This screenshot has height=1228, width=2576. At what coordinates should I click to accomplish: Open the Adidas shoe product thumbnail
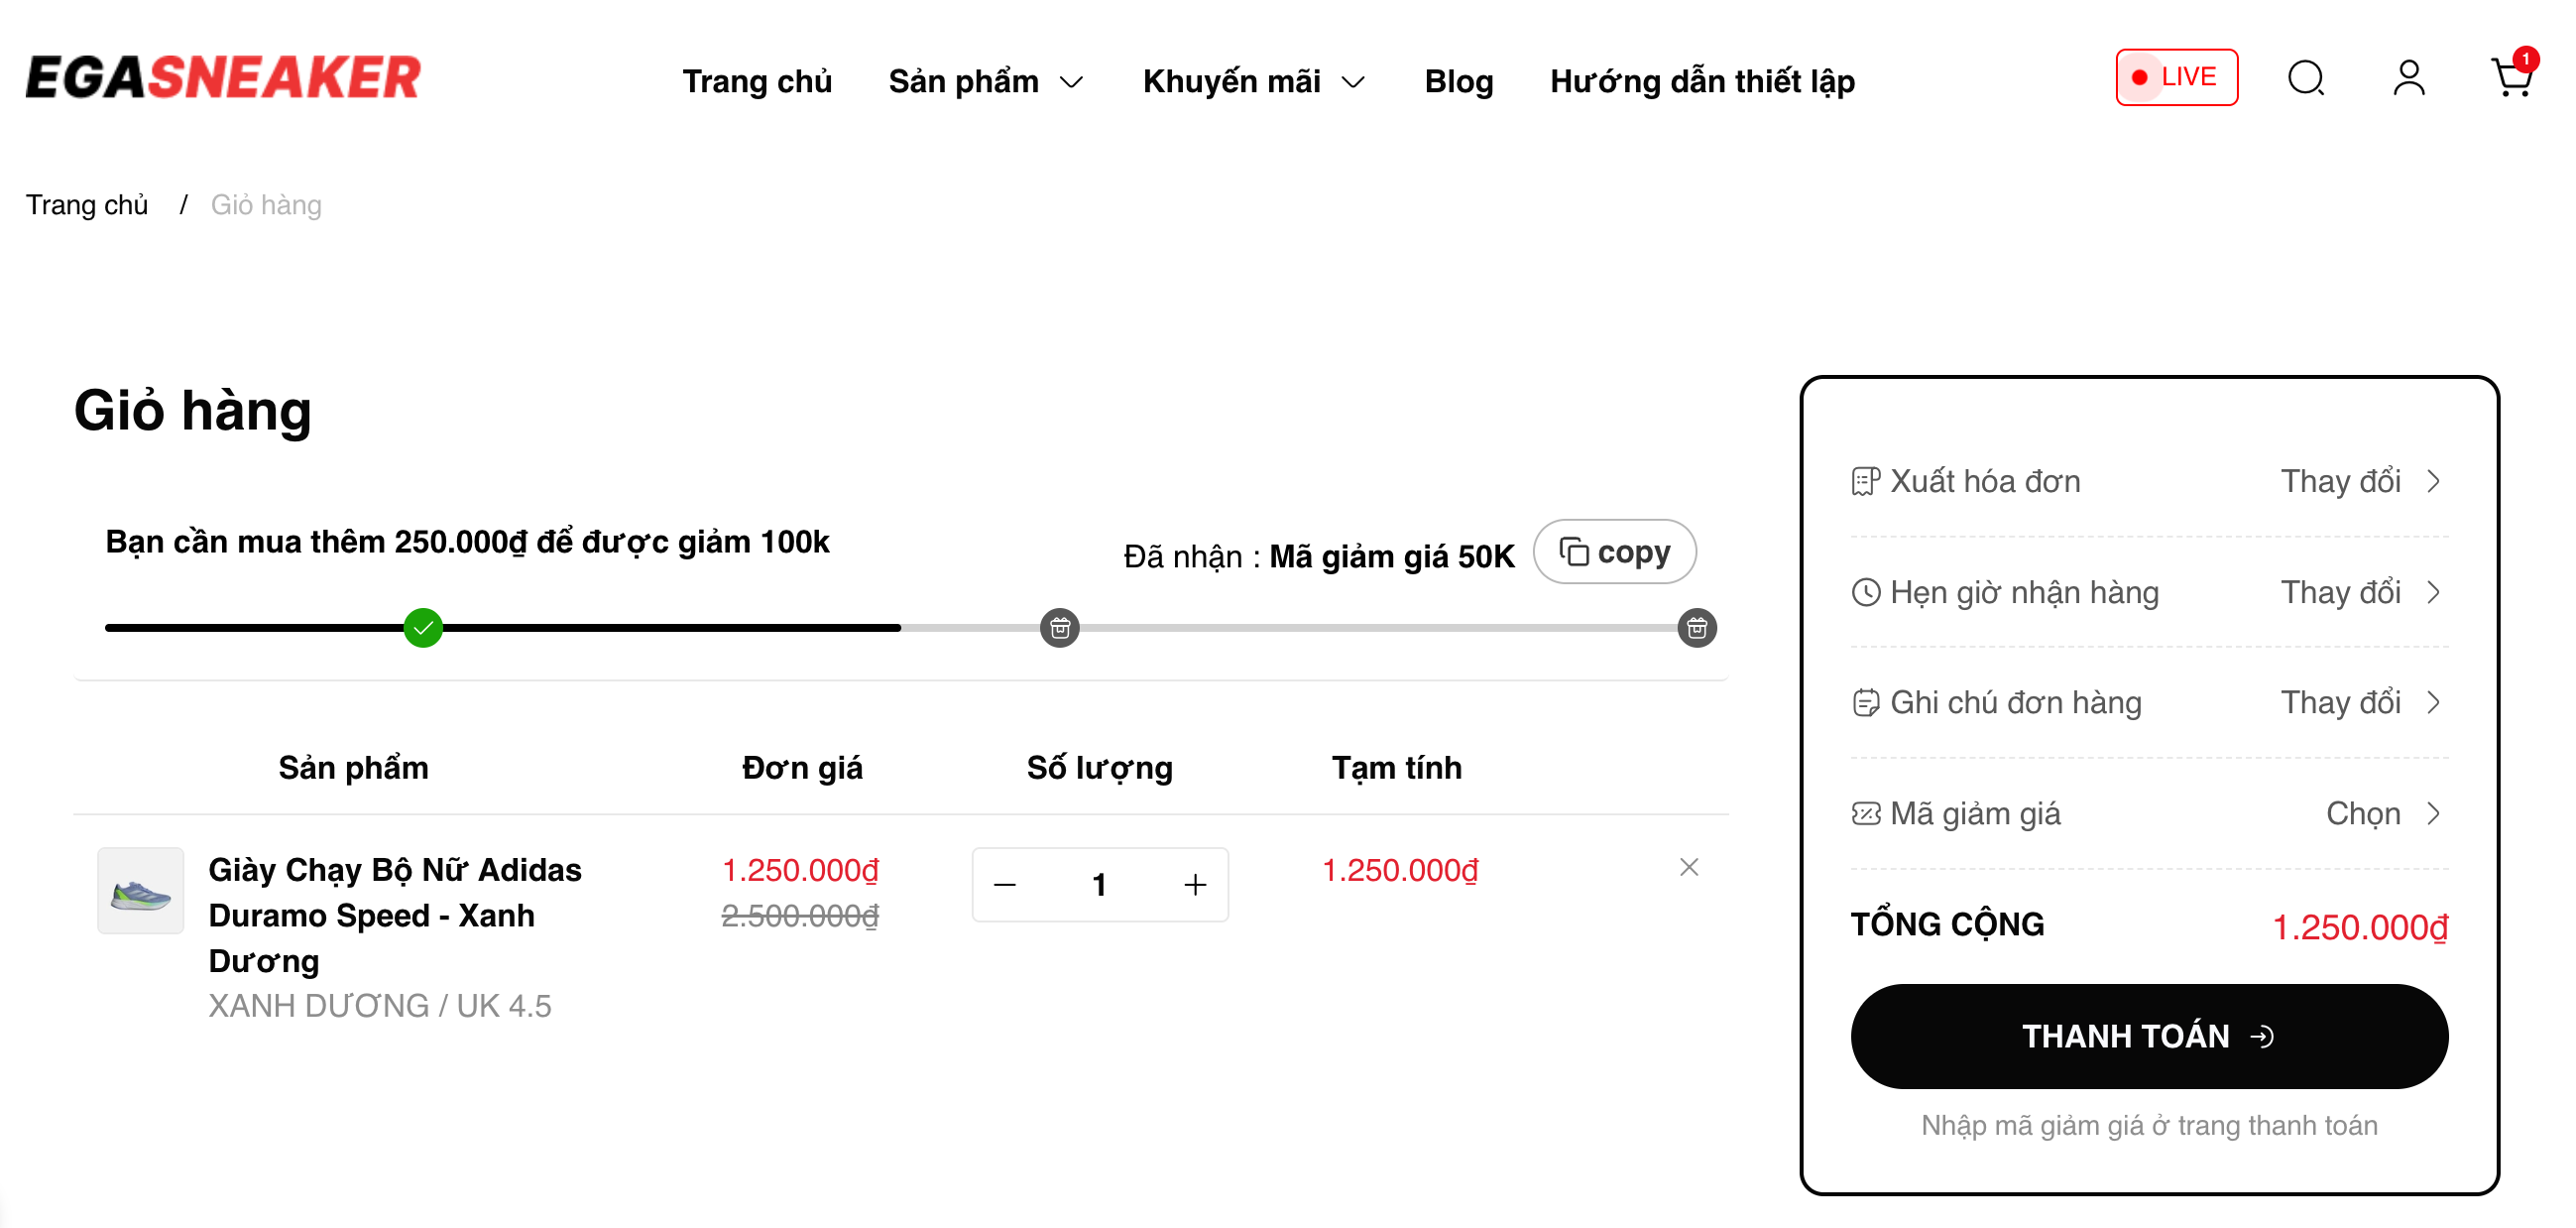coord(141,891)
